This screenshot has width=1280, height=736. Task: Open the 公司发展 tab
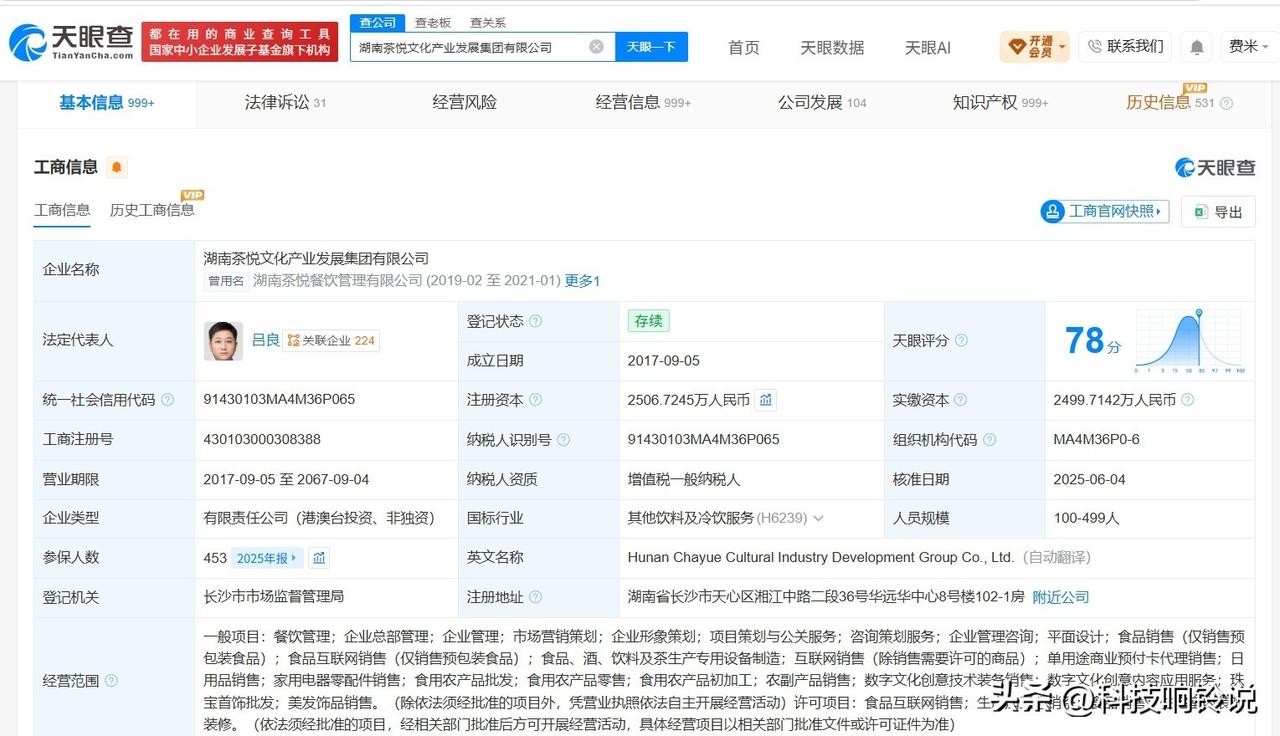822,102
